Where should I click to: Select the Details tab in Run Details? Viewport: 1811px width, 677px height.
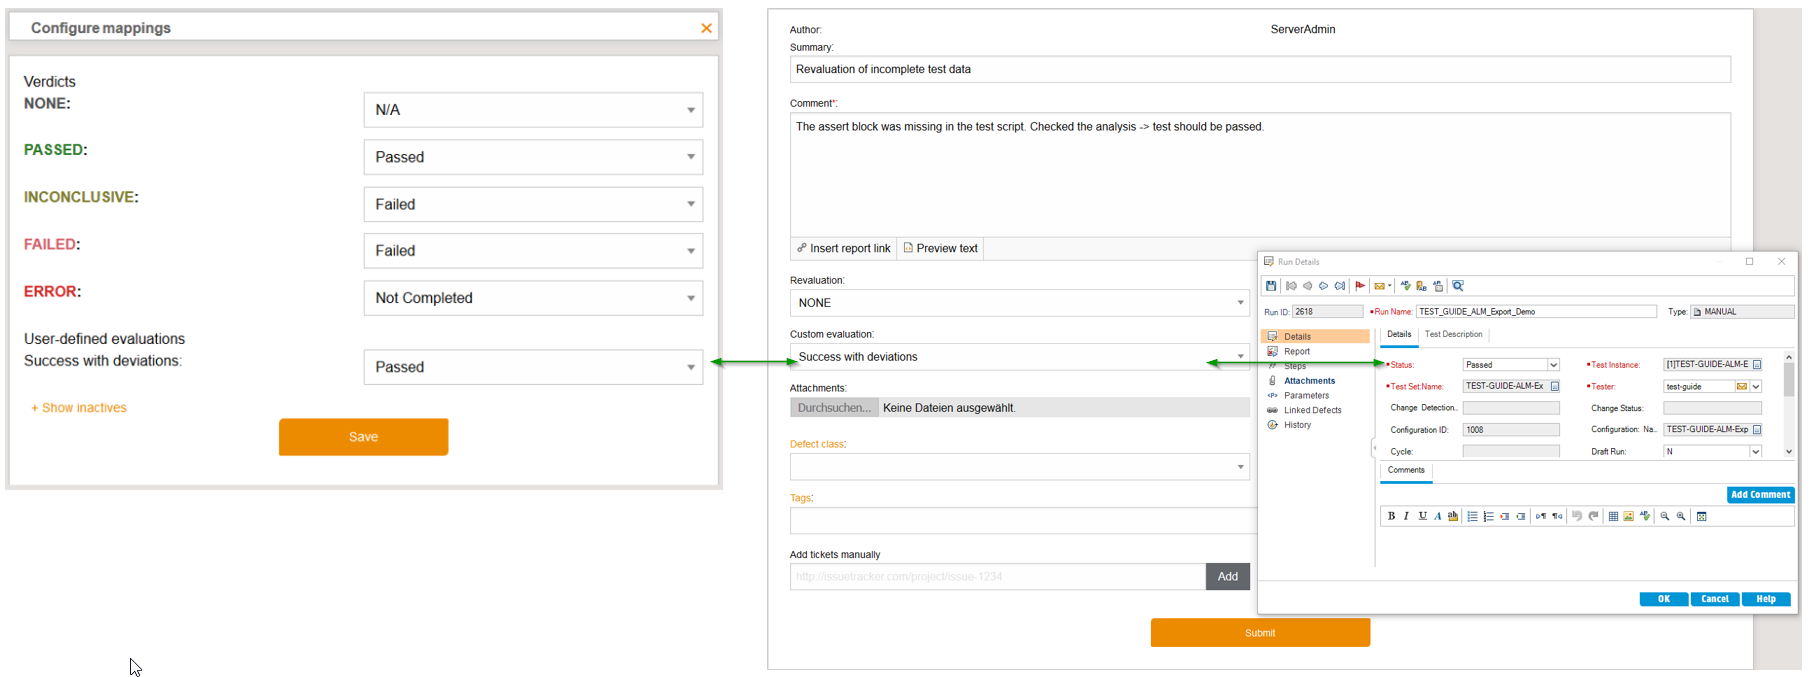tap(1399, 334)
